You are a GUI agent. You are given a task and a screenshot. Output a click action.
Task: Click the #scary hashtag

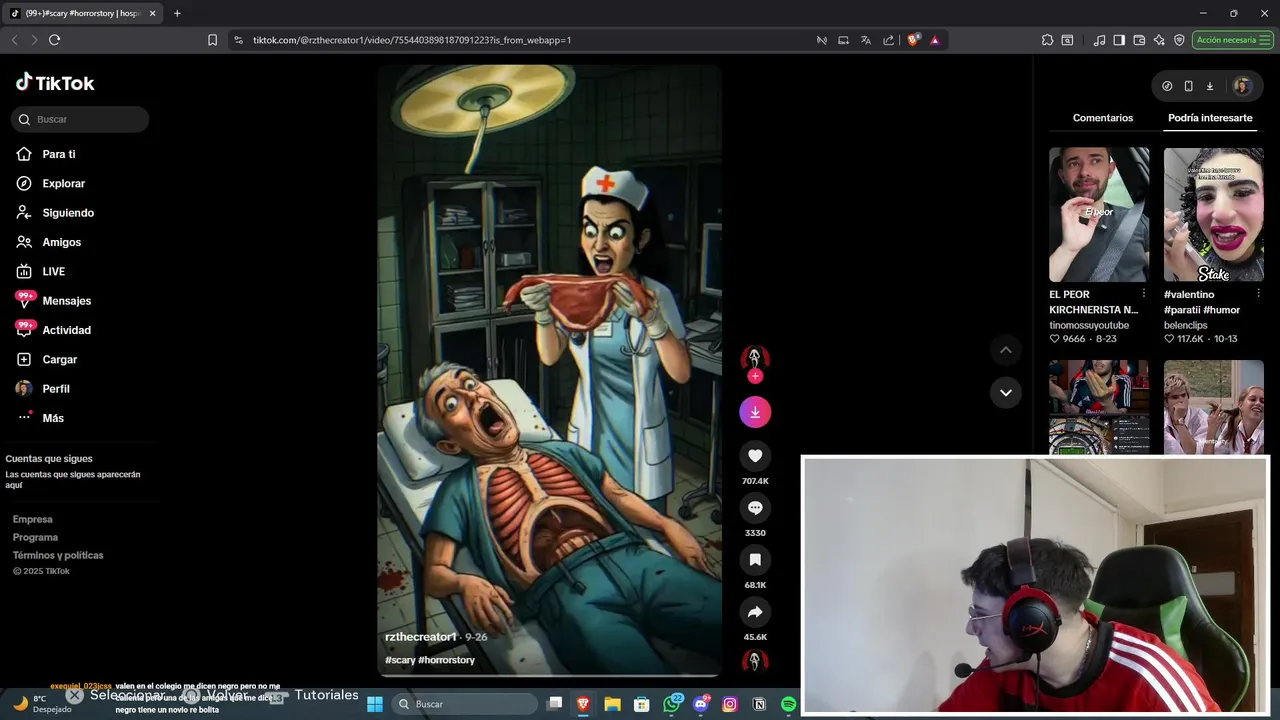[400, 660]
